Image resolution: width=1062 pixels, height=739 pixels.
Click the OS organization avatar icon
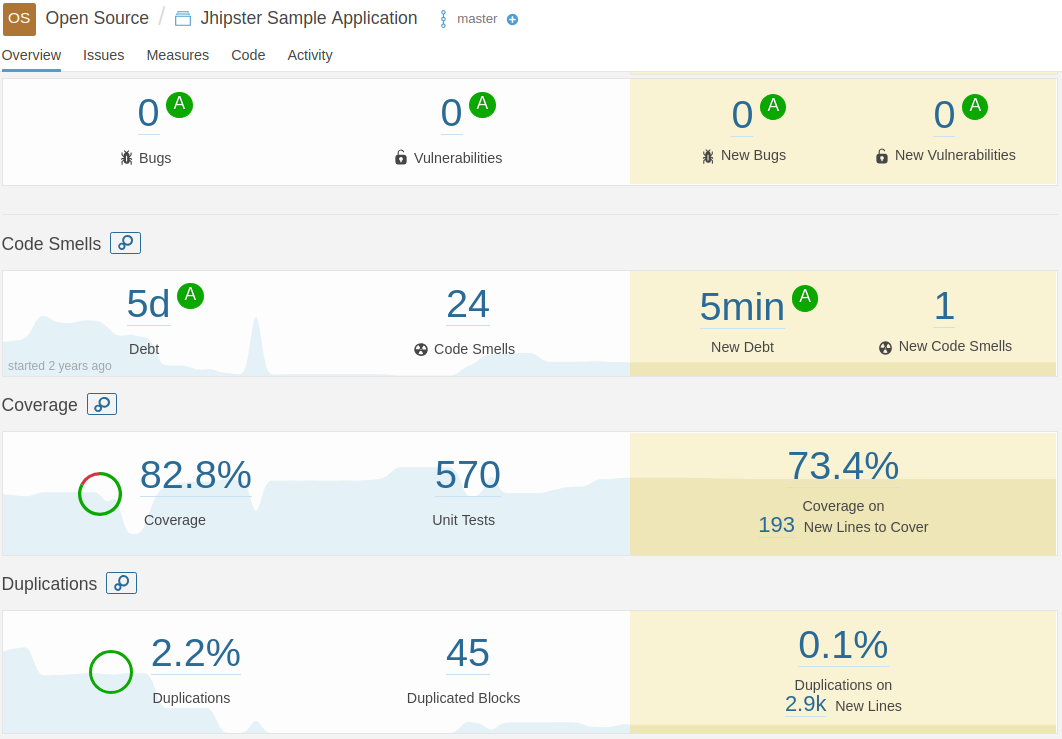click(x=19, y=18)
